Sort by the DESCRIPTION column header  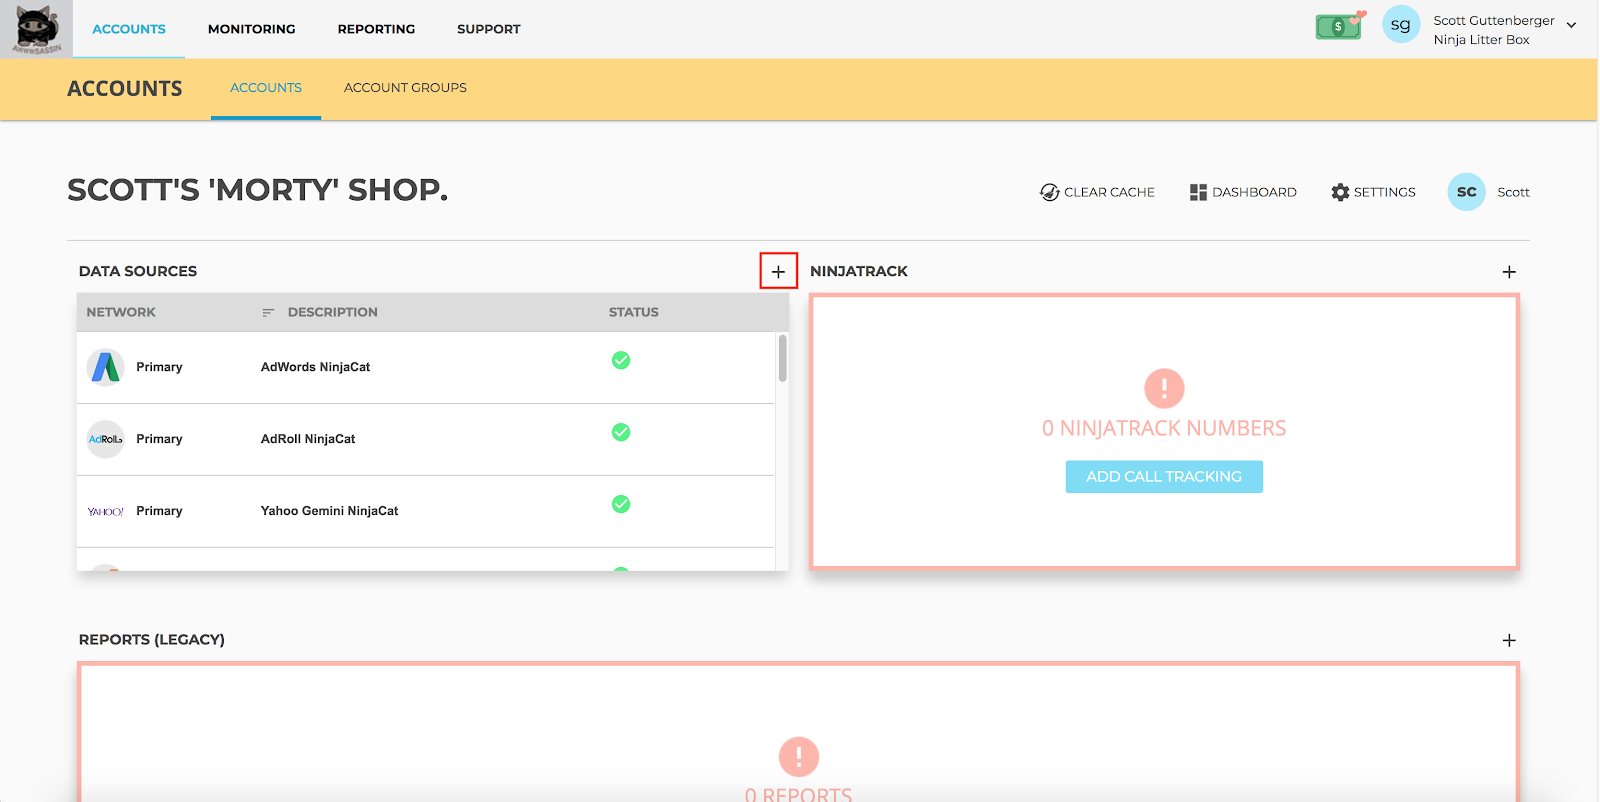coord(333,312)
